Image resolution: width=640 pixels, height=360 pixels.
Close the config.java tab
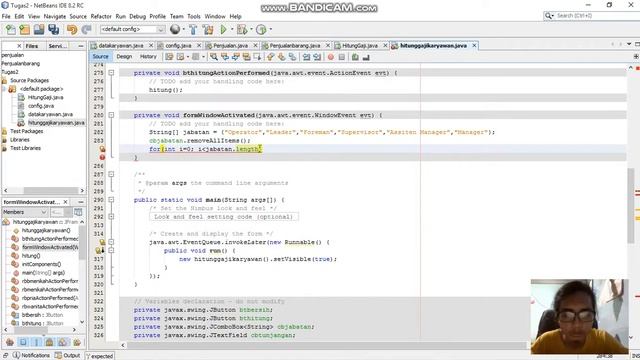point(199,46)
